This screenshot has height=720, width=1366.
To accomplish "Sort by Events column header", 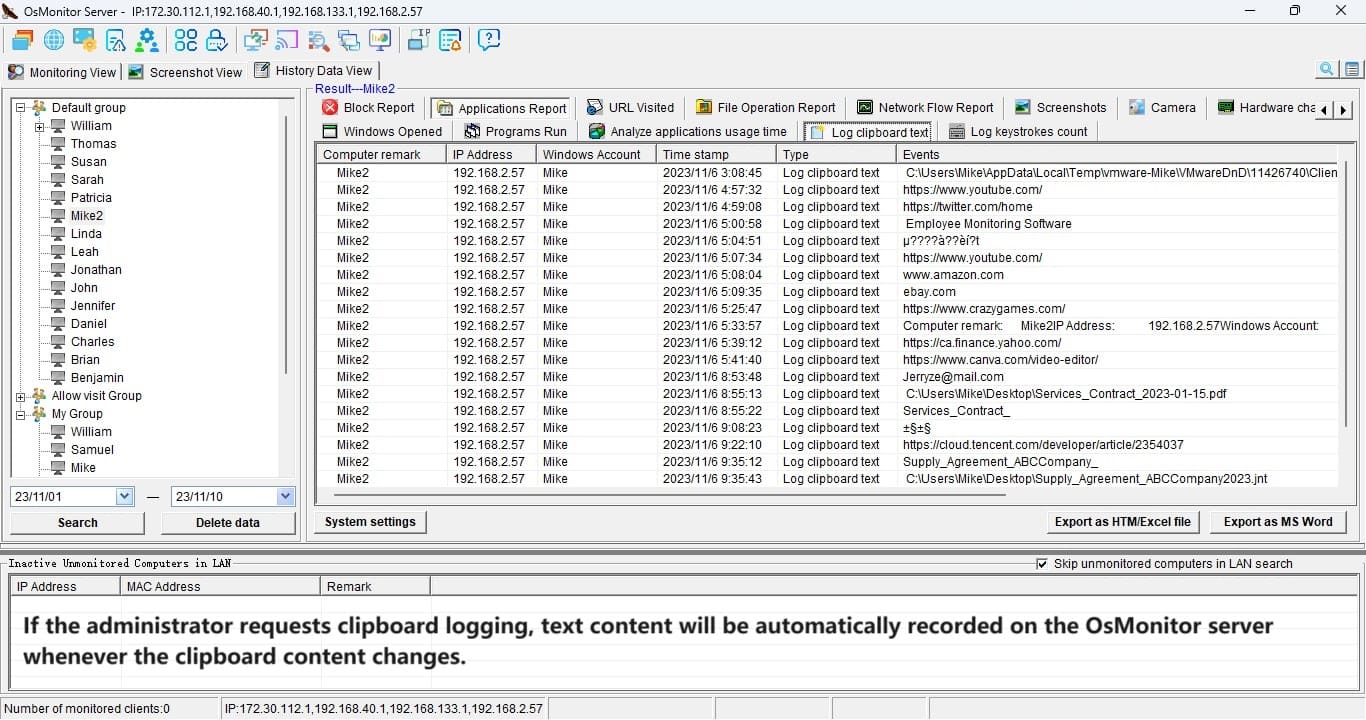I will pyautogui.click(x=1118, y=154).
